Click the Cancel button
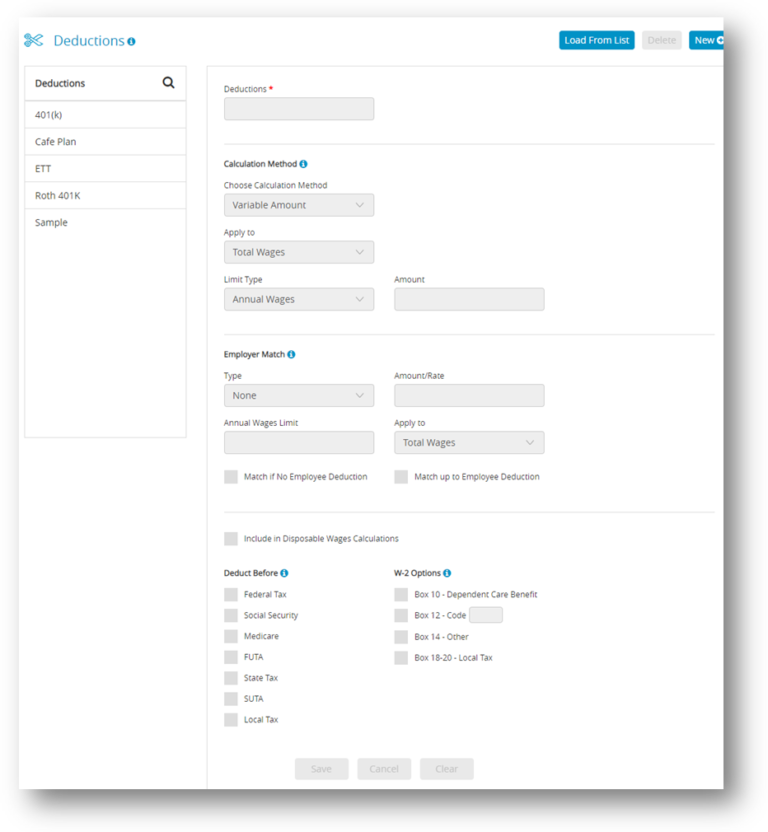The width and height of the screenshot is (768, 832). (x=384, y=769)
